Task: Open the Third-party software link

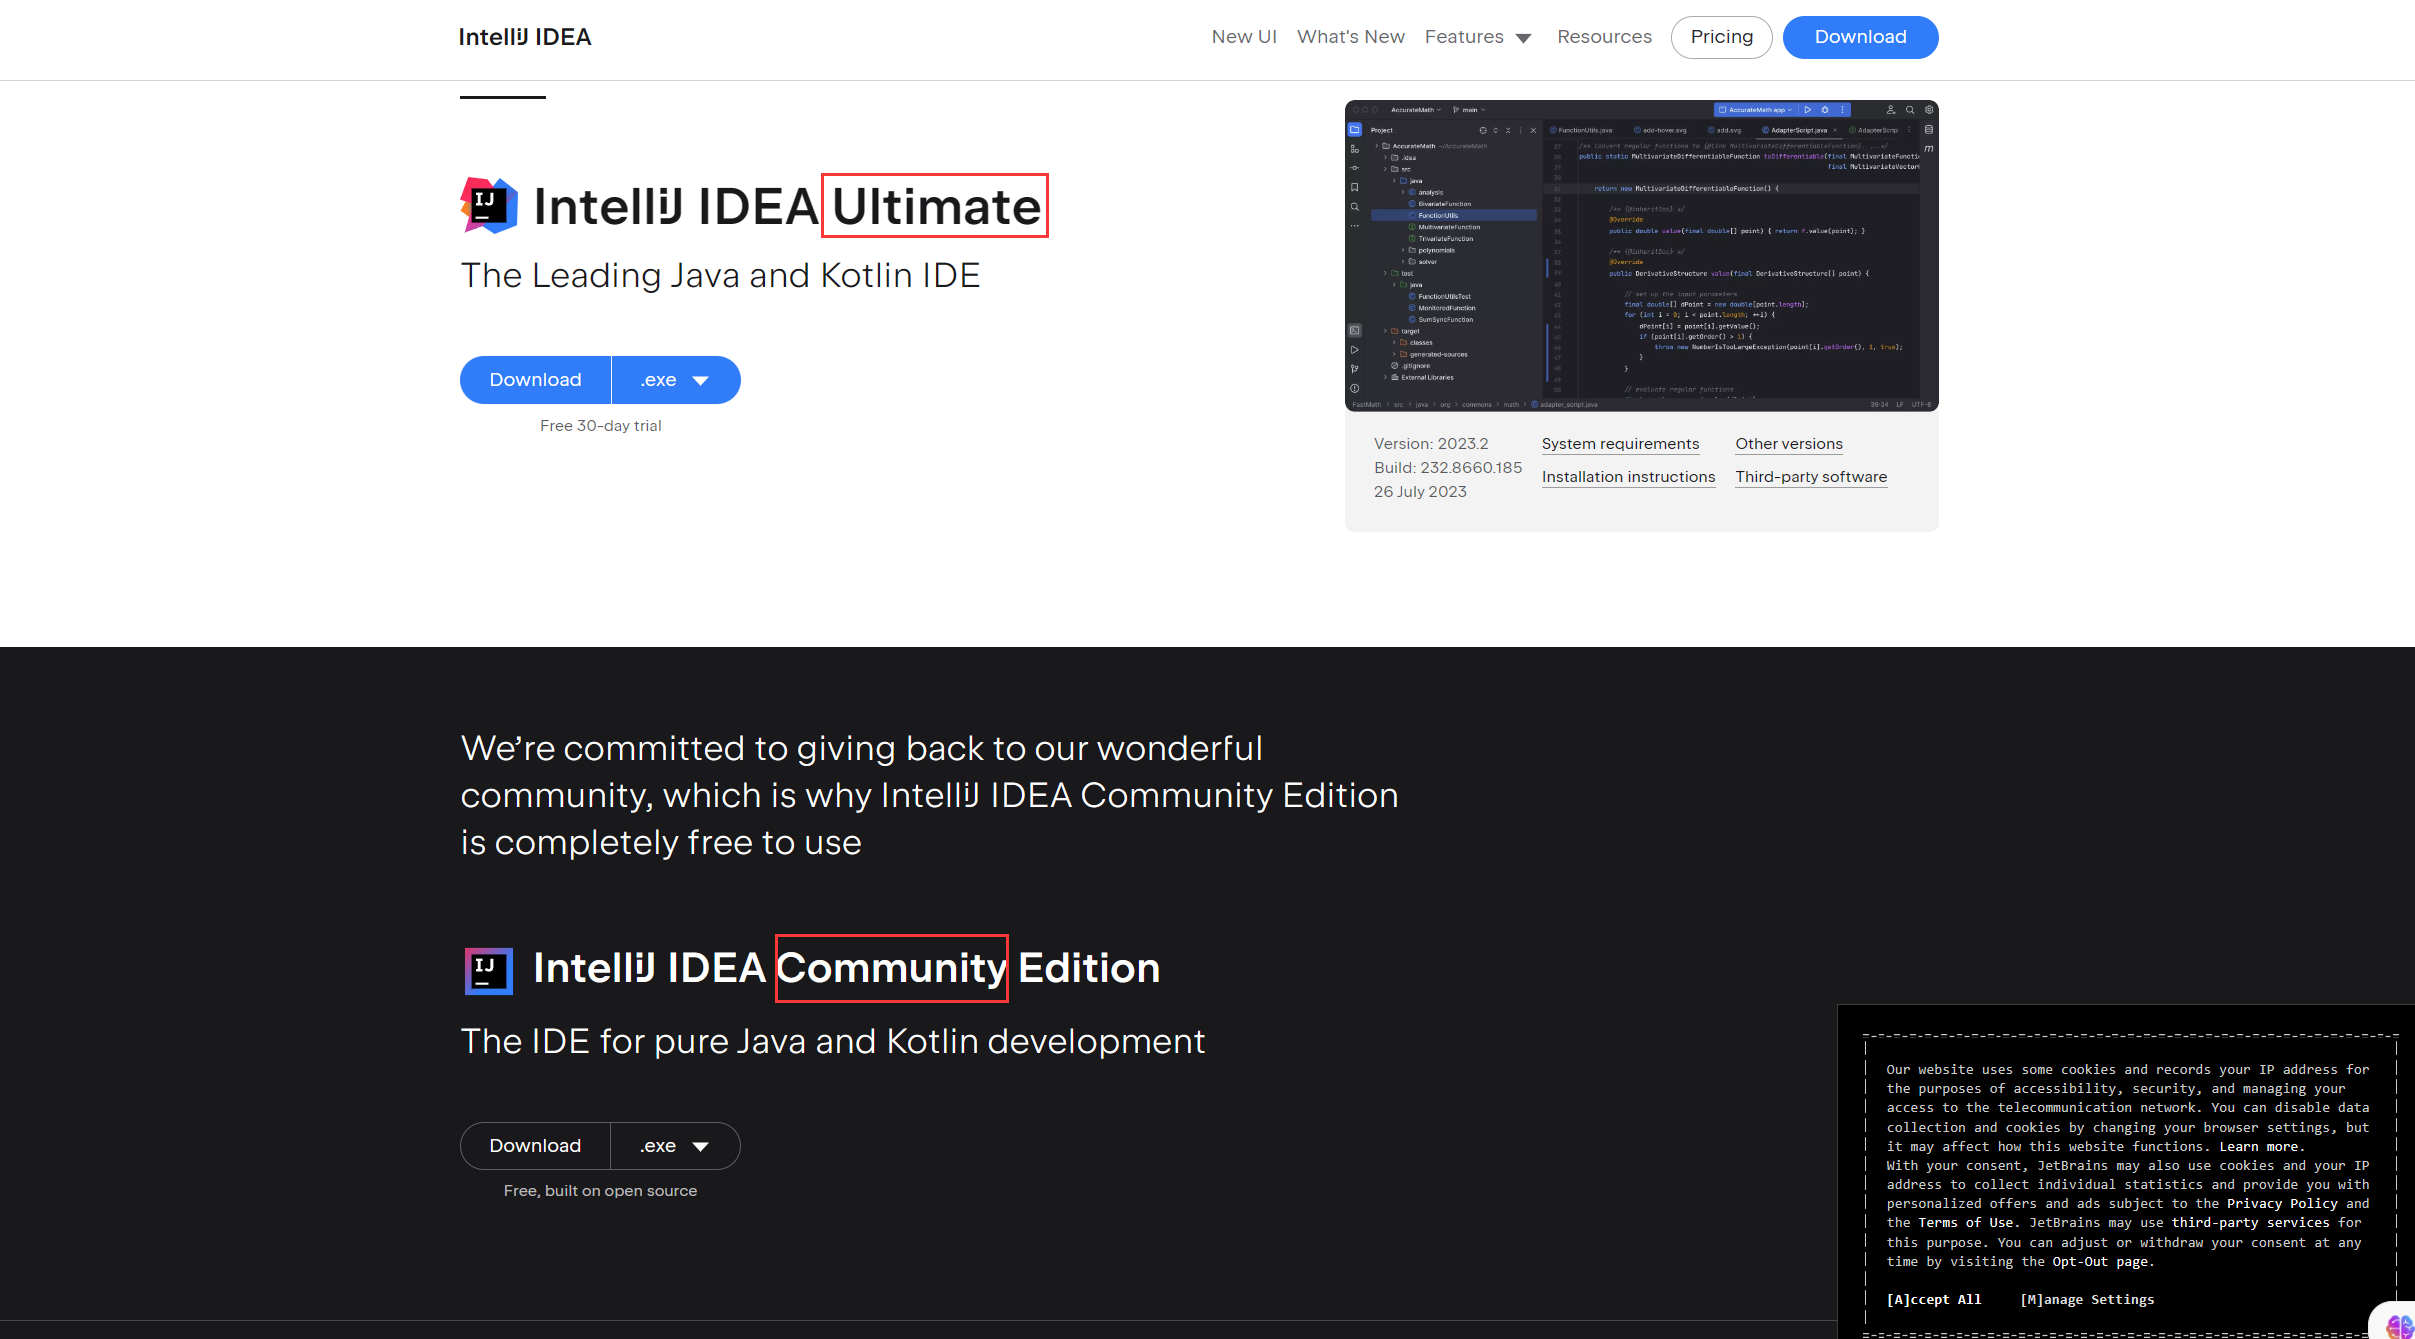Action: (1810, 477)
